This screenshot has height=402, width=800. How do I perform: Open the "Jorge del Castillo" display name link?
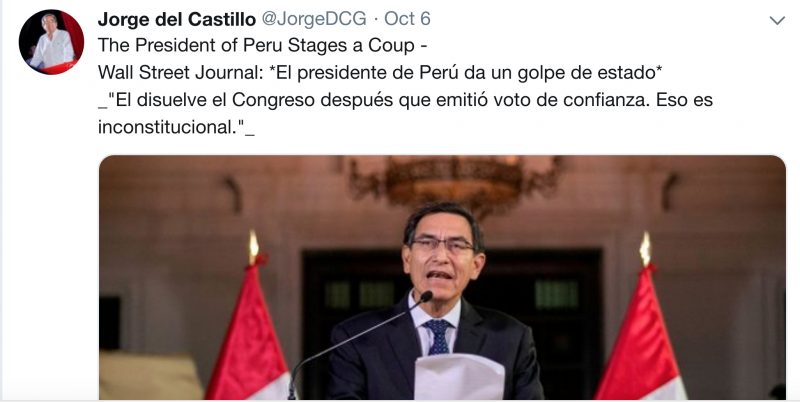click(x=177, y=19)
